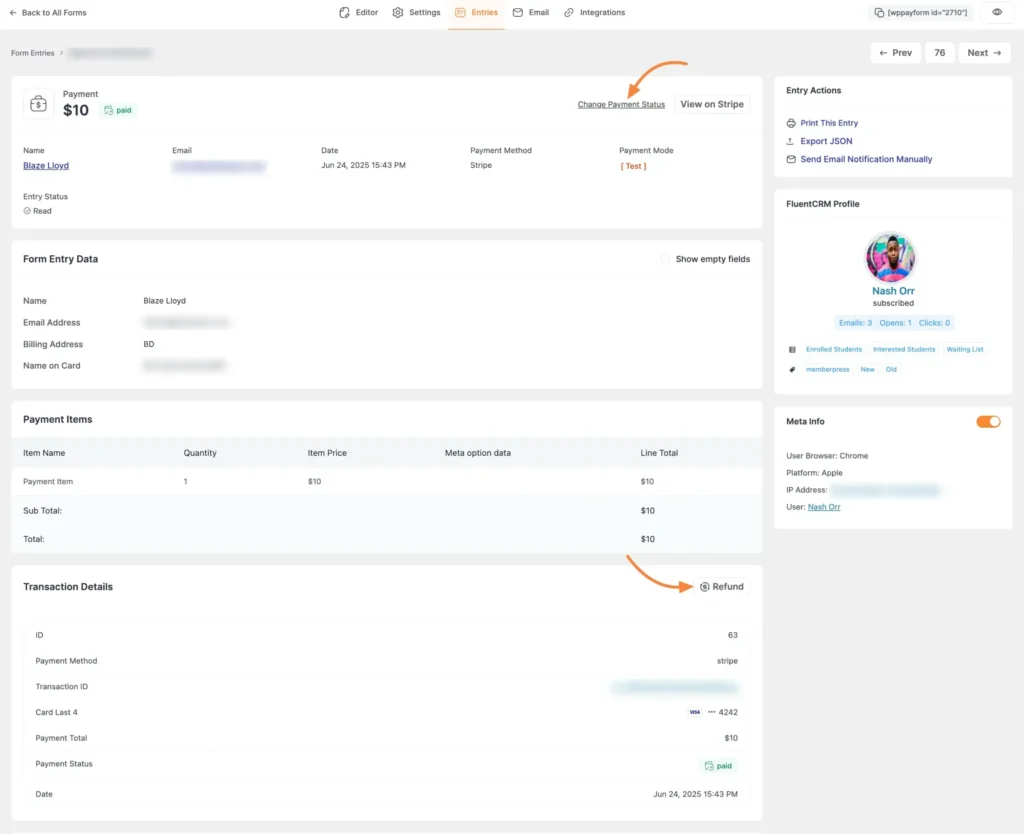Viewport: 1024px width, 834px height.
Task: Open Blaze Lloyd customer link
Action: (46, 166)
